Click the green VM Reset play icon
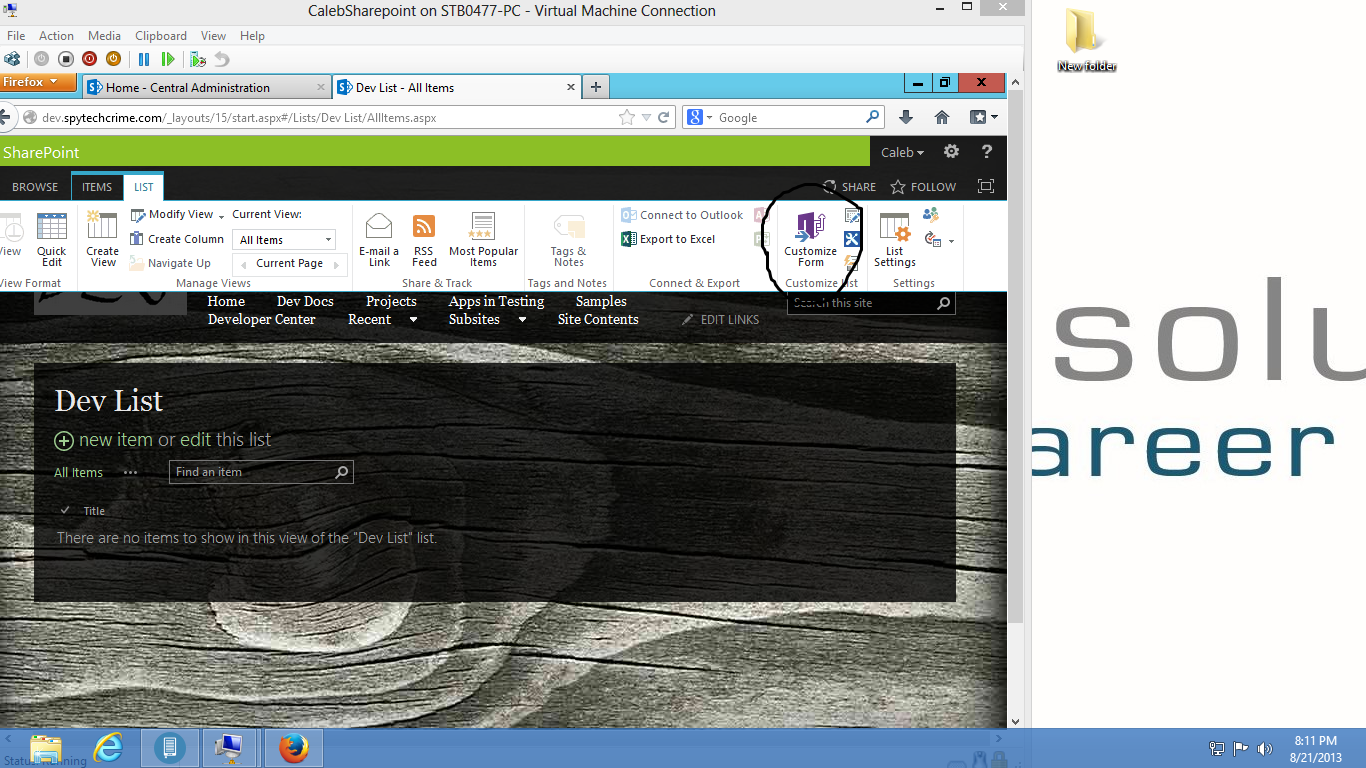 click(168, 59)
